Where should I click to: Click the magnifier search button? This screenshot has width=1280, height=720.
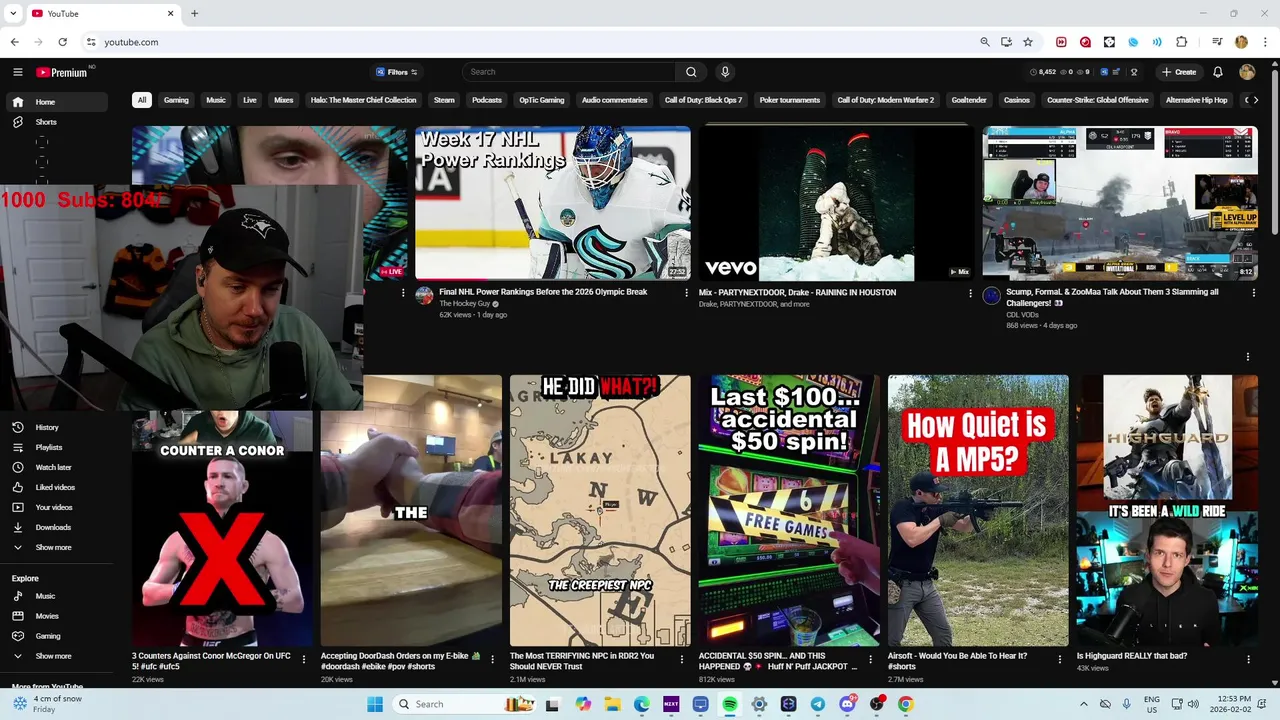[691, 72]
